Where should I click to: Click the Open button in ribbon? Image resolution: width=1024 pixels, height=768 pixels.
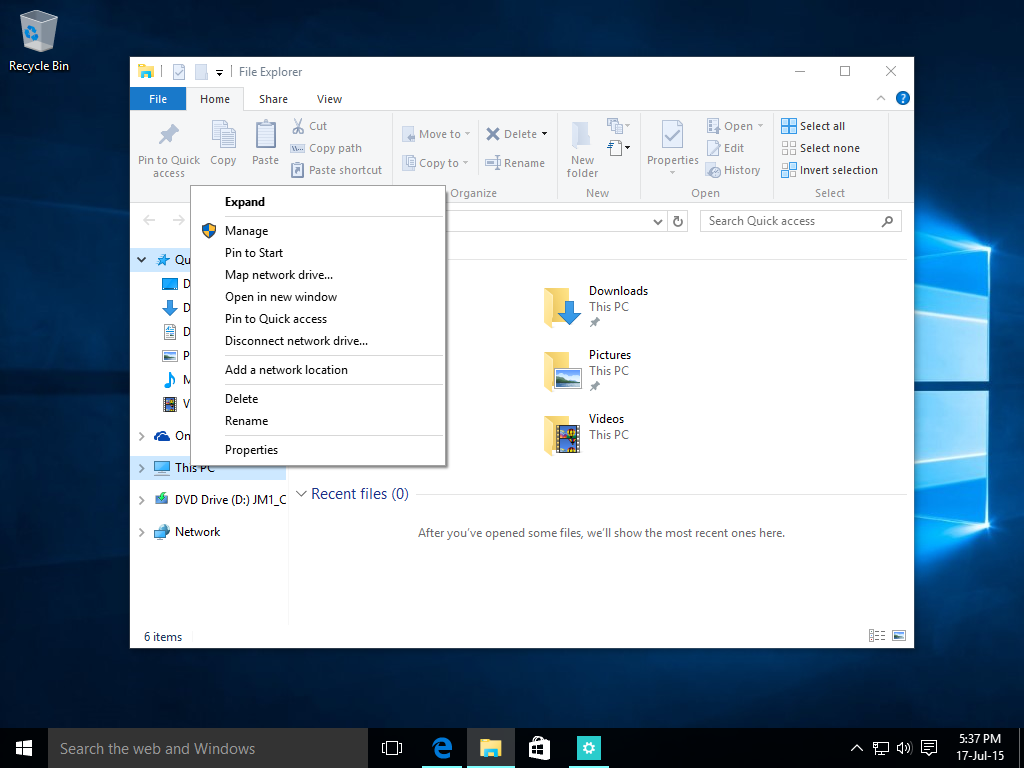click(735, 126)
